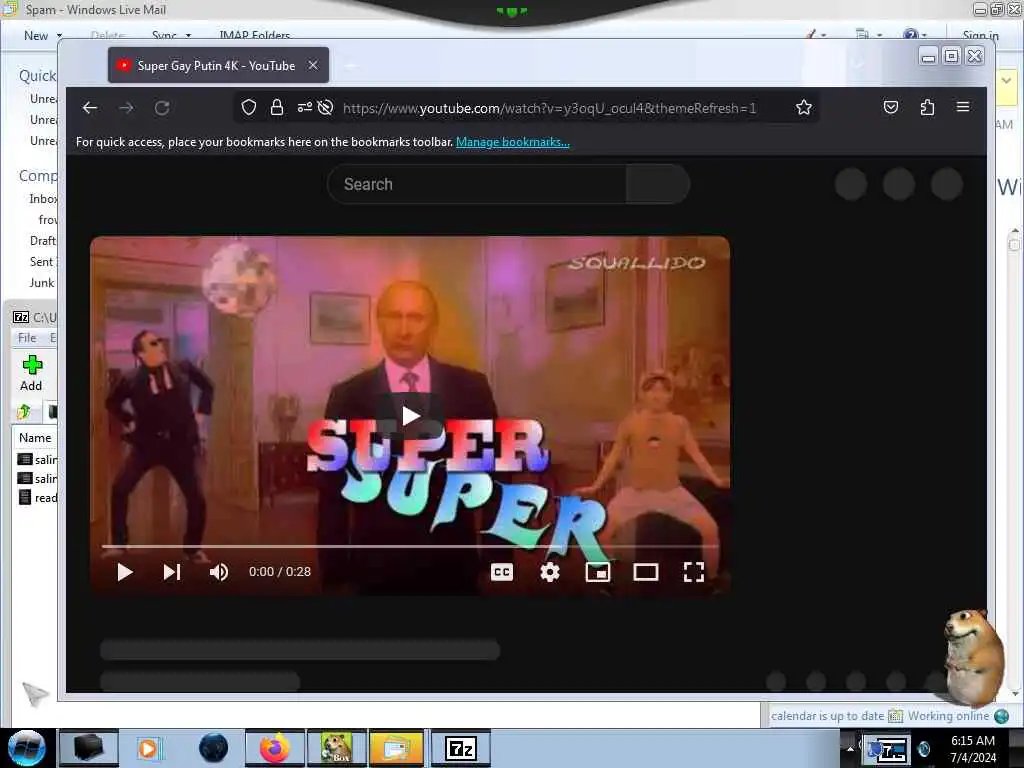The width and height of the screenshot is (1024, 768).
Task: Click the black box taskbar icon
Action: (x=89, y=748)
